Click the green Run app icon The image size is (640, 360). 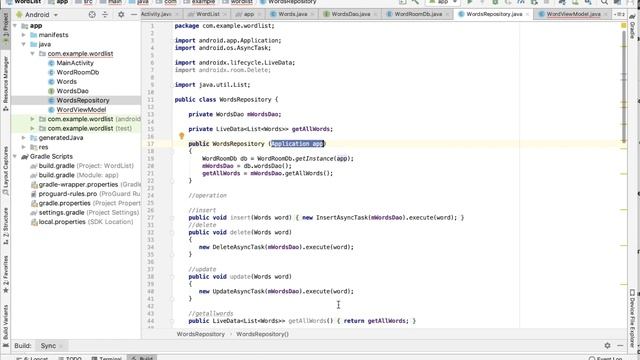469,2
